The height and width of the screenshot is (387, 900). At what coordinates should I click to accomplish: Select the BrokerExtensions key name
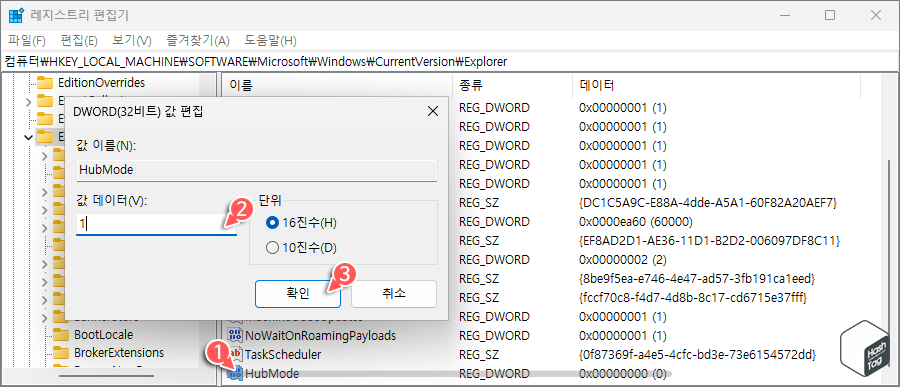pos(119,353)
